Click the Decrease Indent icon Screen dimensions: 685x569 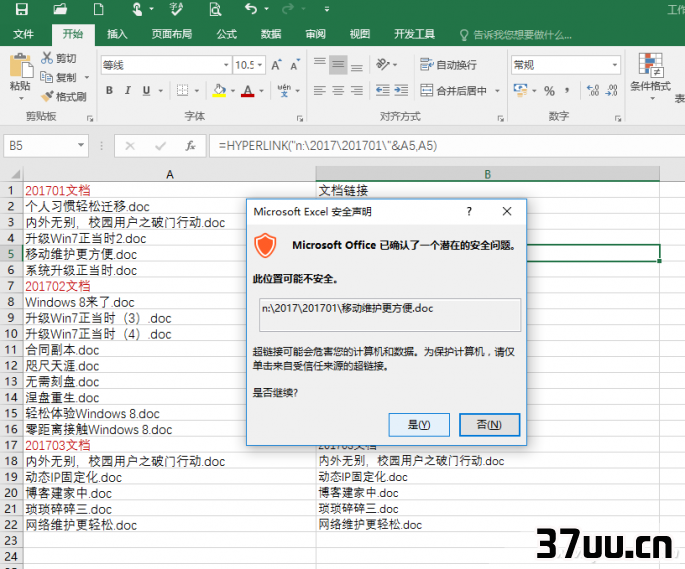tap(383, 90)
